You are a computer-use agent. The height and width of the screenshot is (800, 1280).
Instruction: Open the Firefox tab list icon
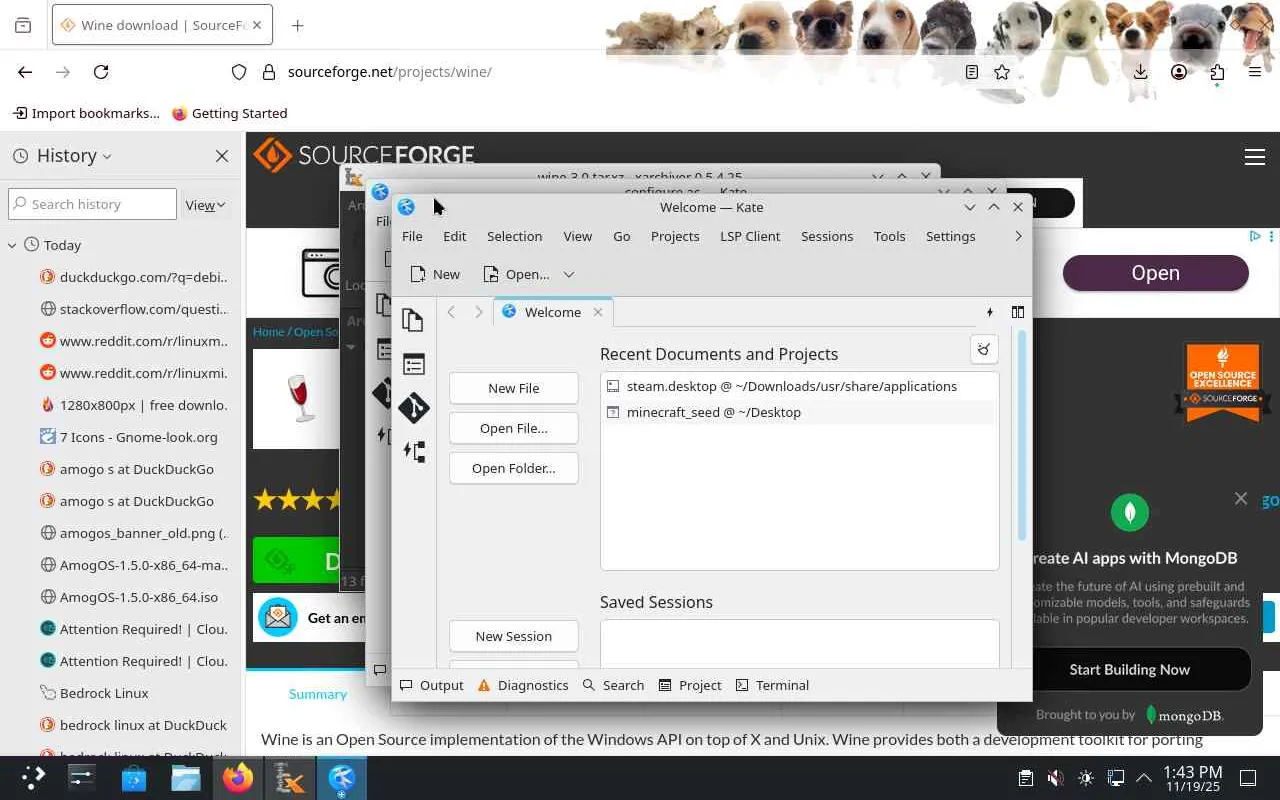click(23, 25)
